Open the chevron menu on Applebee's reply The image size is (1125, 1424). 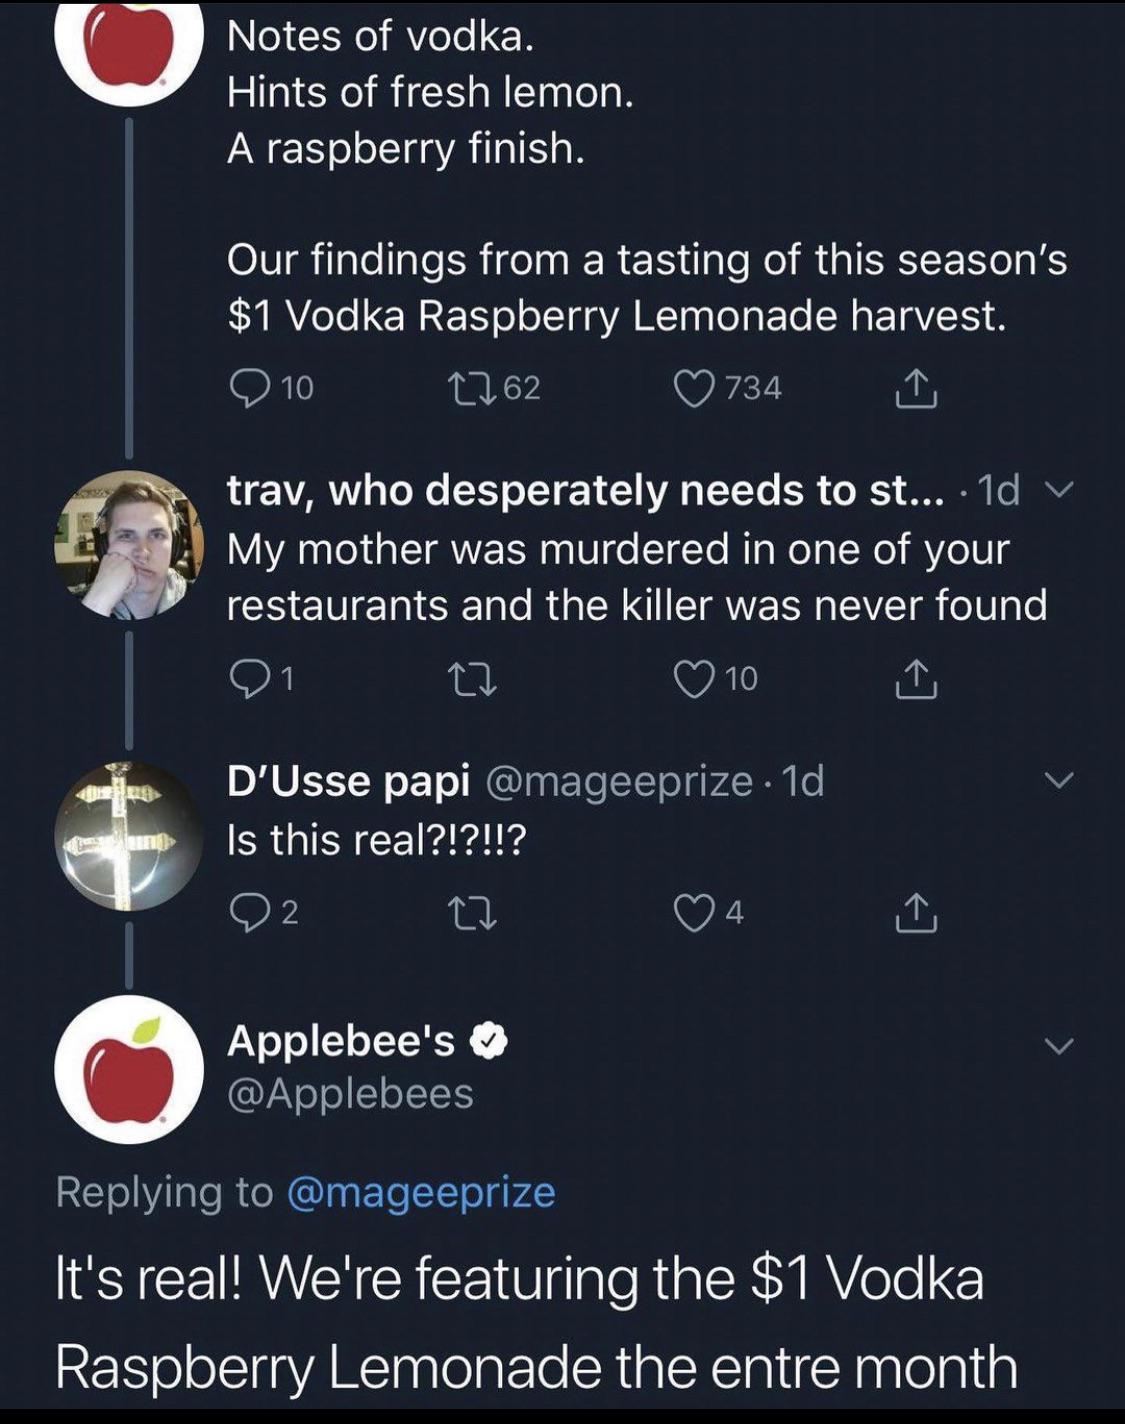(x=1059, y=1046)
